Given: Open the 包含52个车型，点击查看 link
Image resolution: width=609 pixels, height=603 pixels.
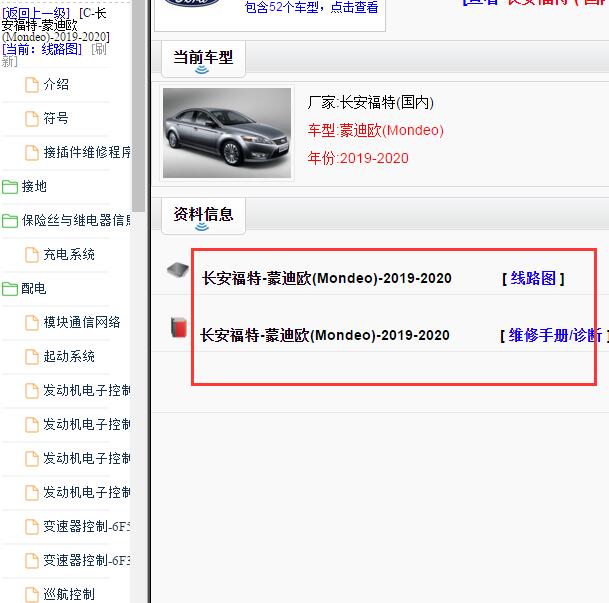Looking at the screenshot, I should click(x=311, y=7).
